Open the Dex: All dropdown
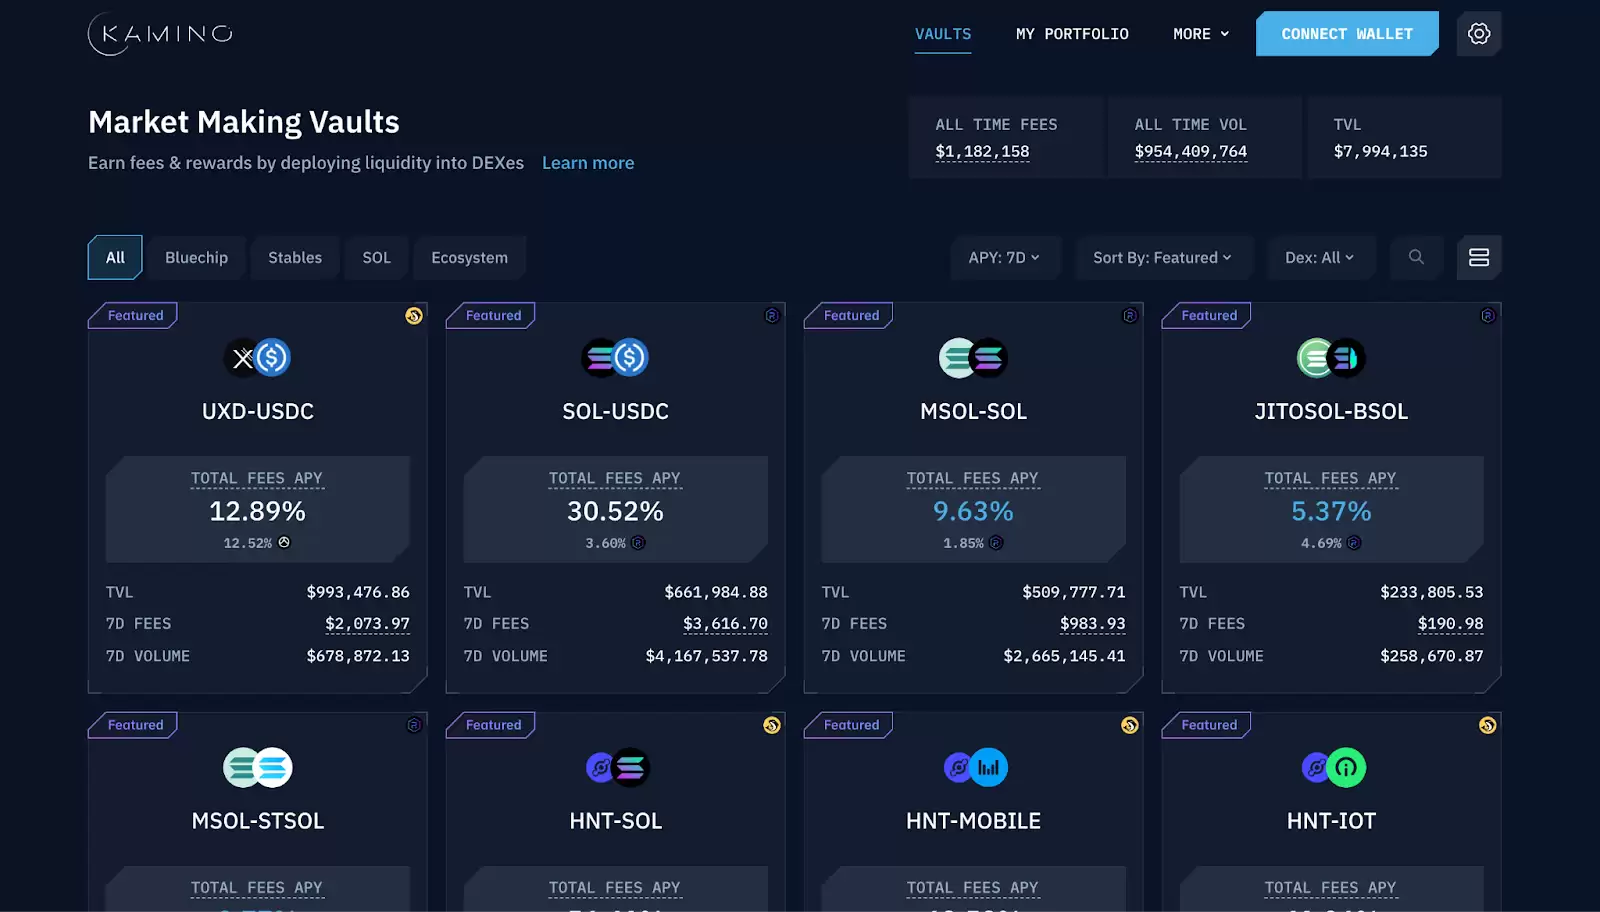Screen dimensions: 1600x912 1320,257
